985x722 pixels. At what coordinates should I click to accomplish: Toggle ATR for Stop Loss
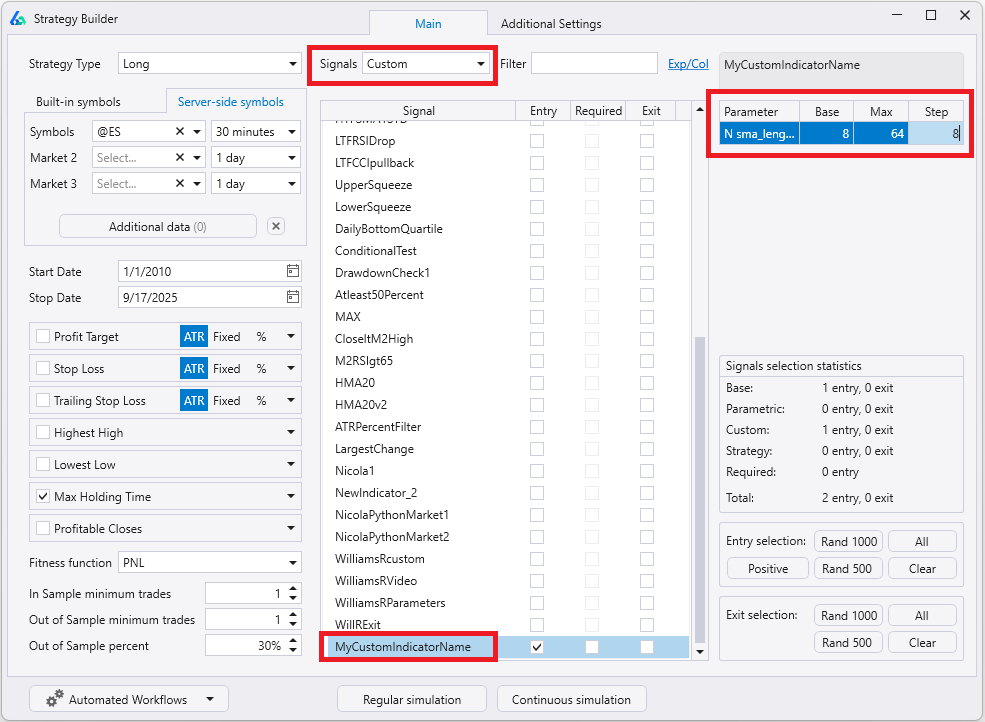point(193,369)
